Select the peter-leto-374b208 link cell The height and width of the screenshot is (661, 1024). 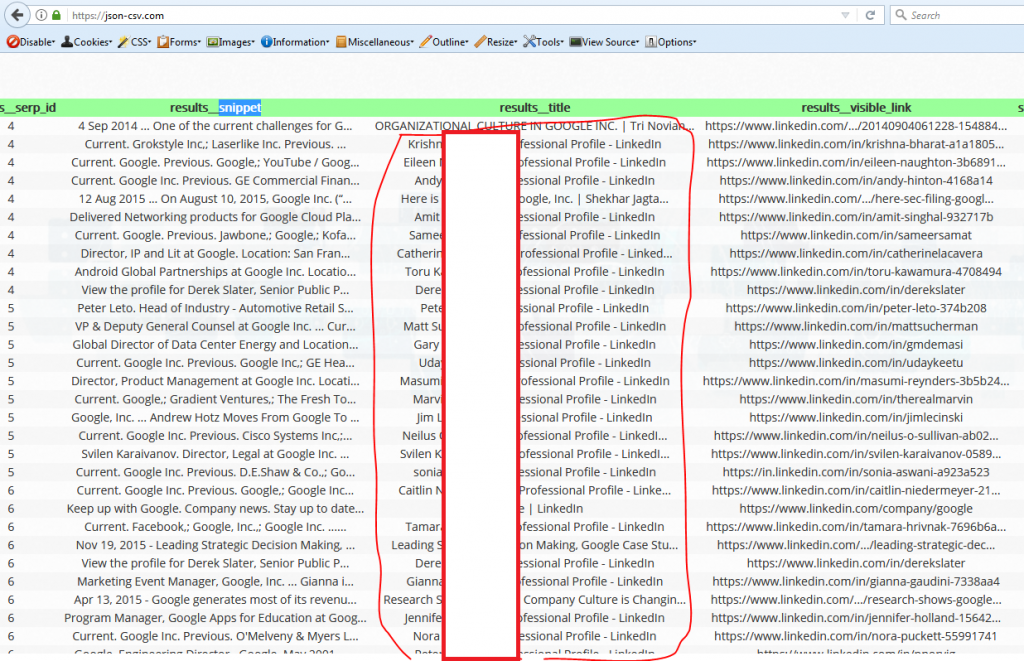coord(856,309)
